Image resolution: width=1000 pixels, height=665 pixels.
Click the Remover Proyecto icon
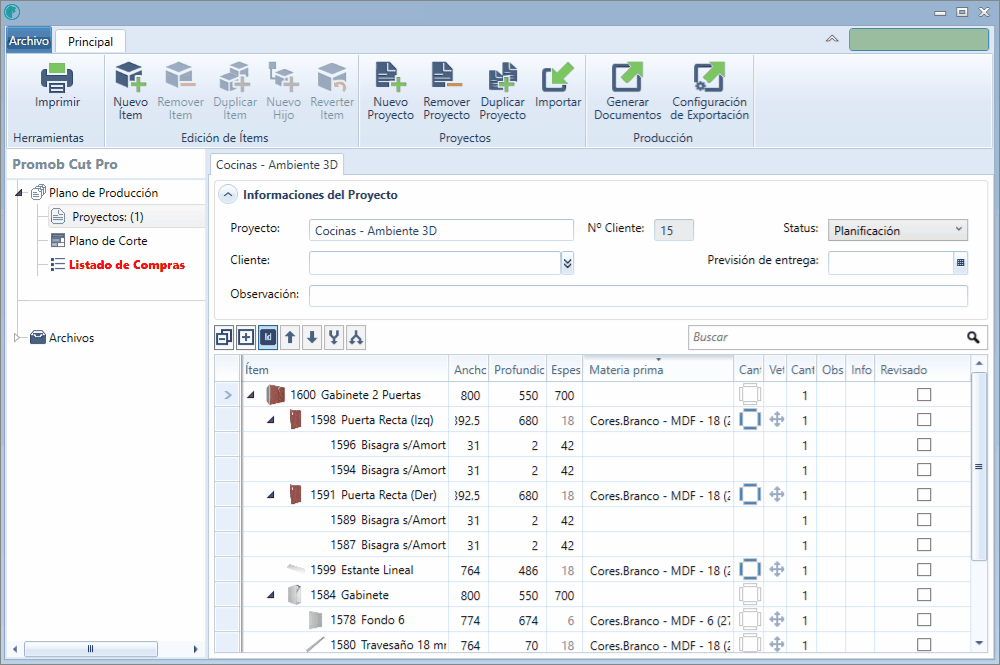pos(446,77)
